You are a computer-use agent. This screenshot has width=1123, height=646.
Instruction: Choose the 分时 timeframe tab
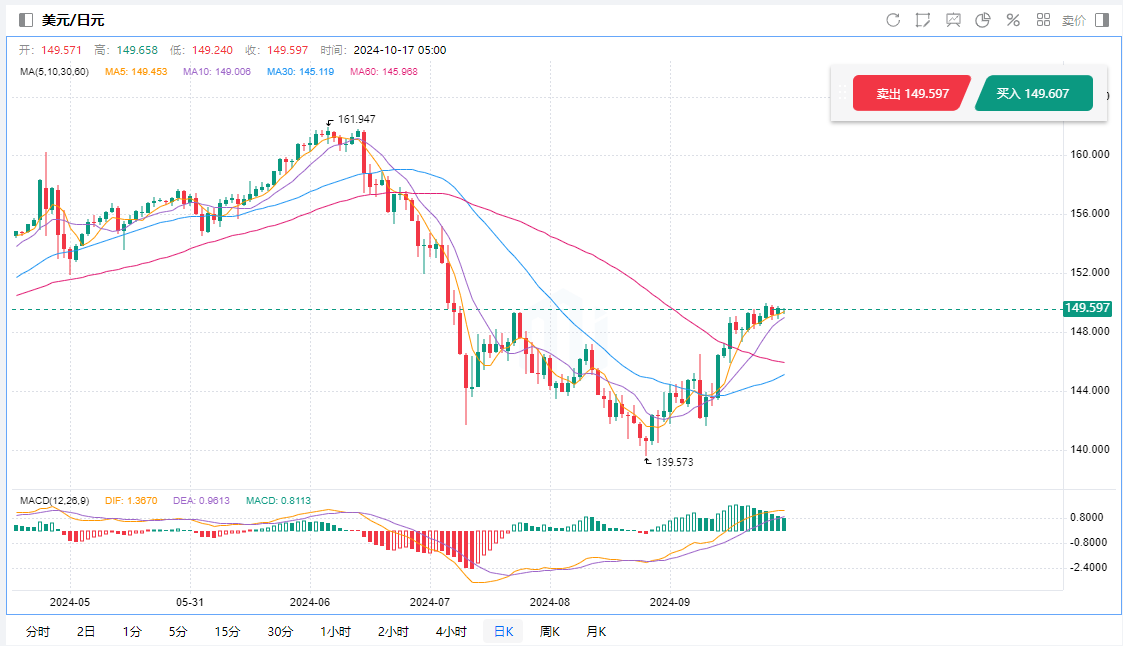(x=38, y=631)
